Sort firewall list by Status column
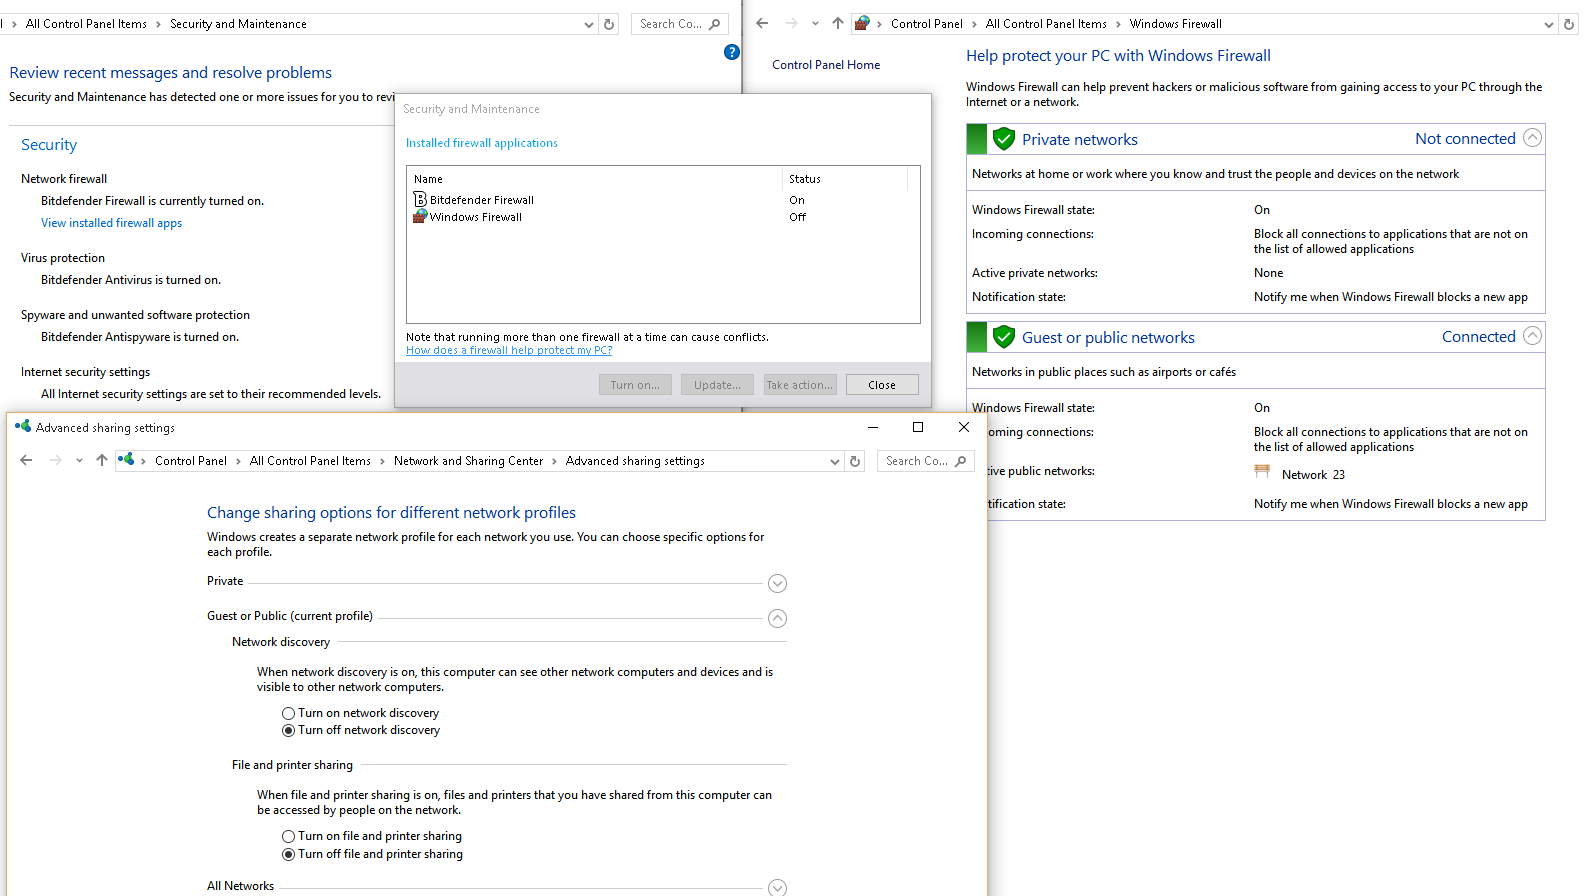This screenshot has width=1585, height=896. pos(845,179)
